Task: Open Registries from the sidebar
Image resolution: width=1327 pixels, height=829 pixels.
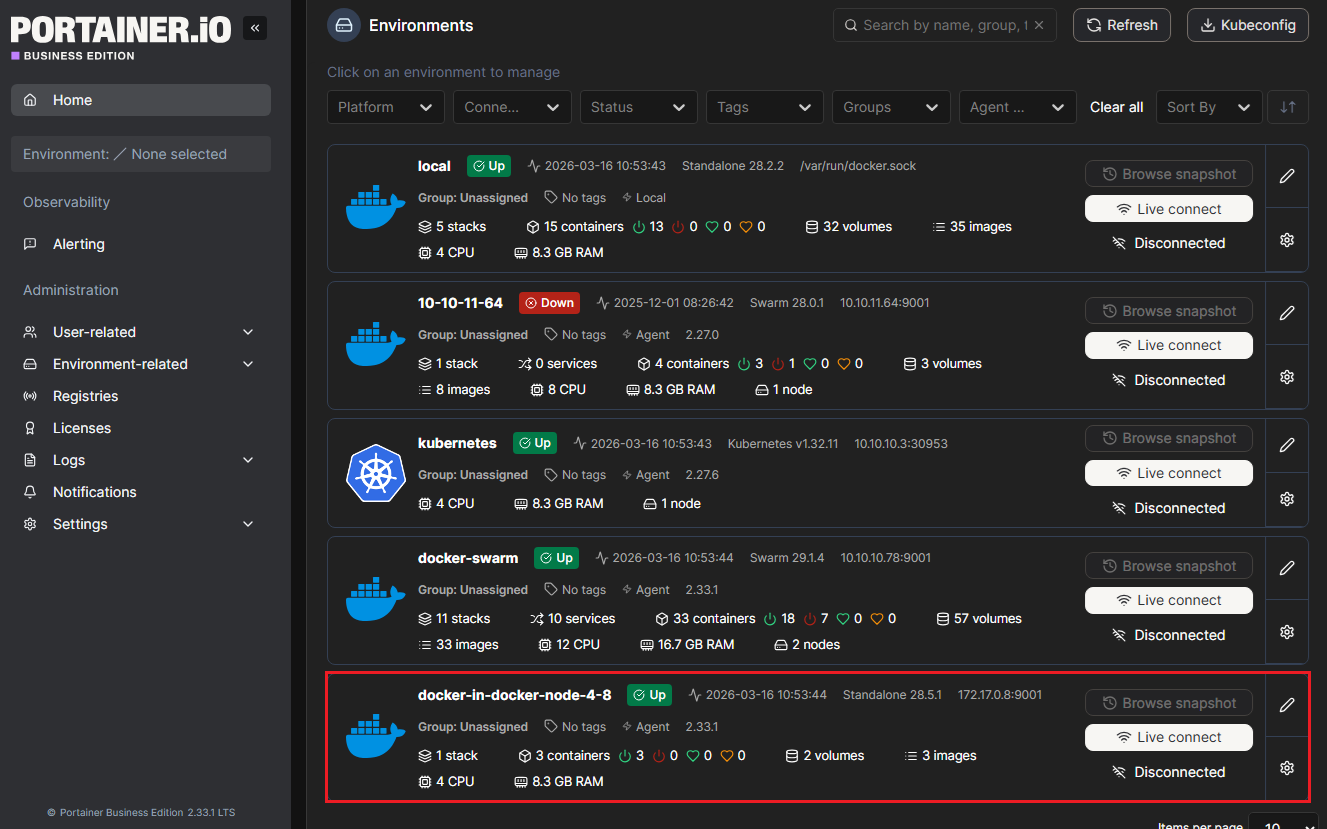Action: coord(86,396)
